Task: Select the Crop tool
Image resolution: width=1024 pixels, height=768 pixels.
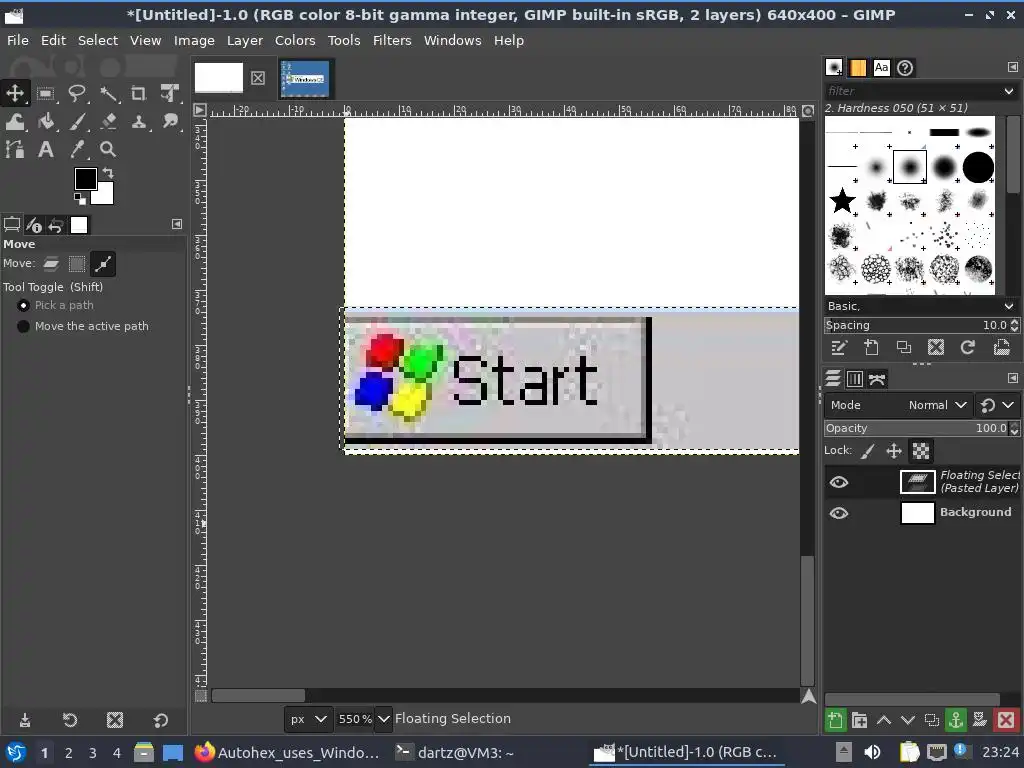Action: coord(138,94)
